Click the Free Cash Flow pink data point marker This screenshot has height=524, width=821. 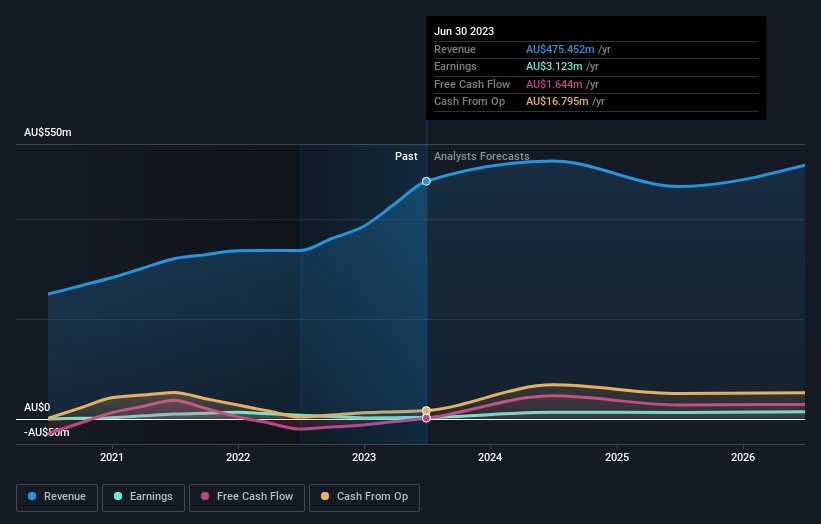point(426,418)
